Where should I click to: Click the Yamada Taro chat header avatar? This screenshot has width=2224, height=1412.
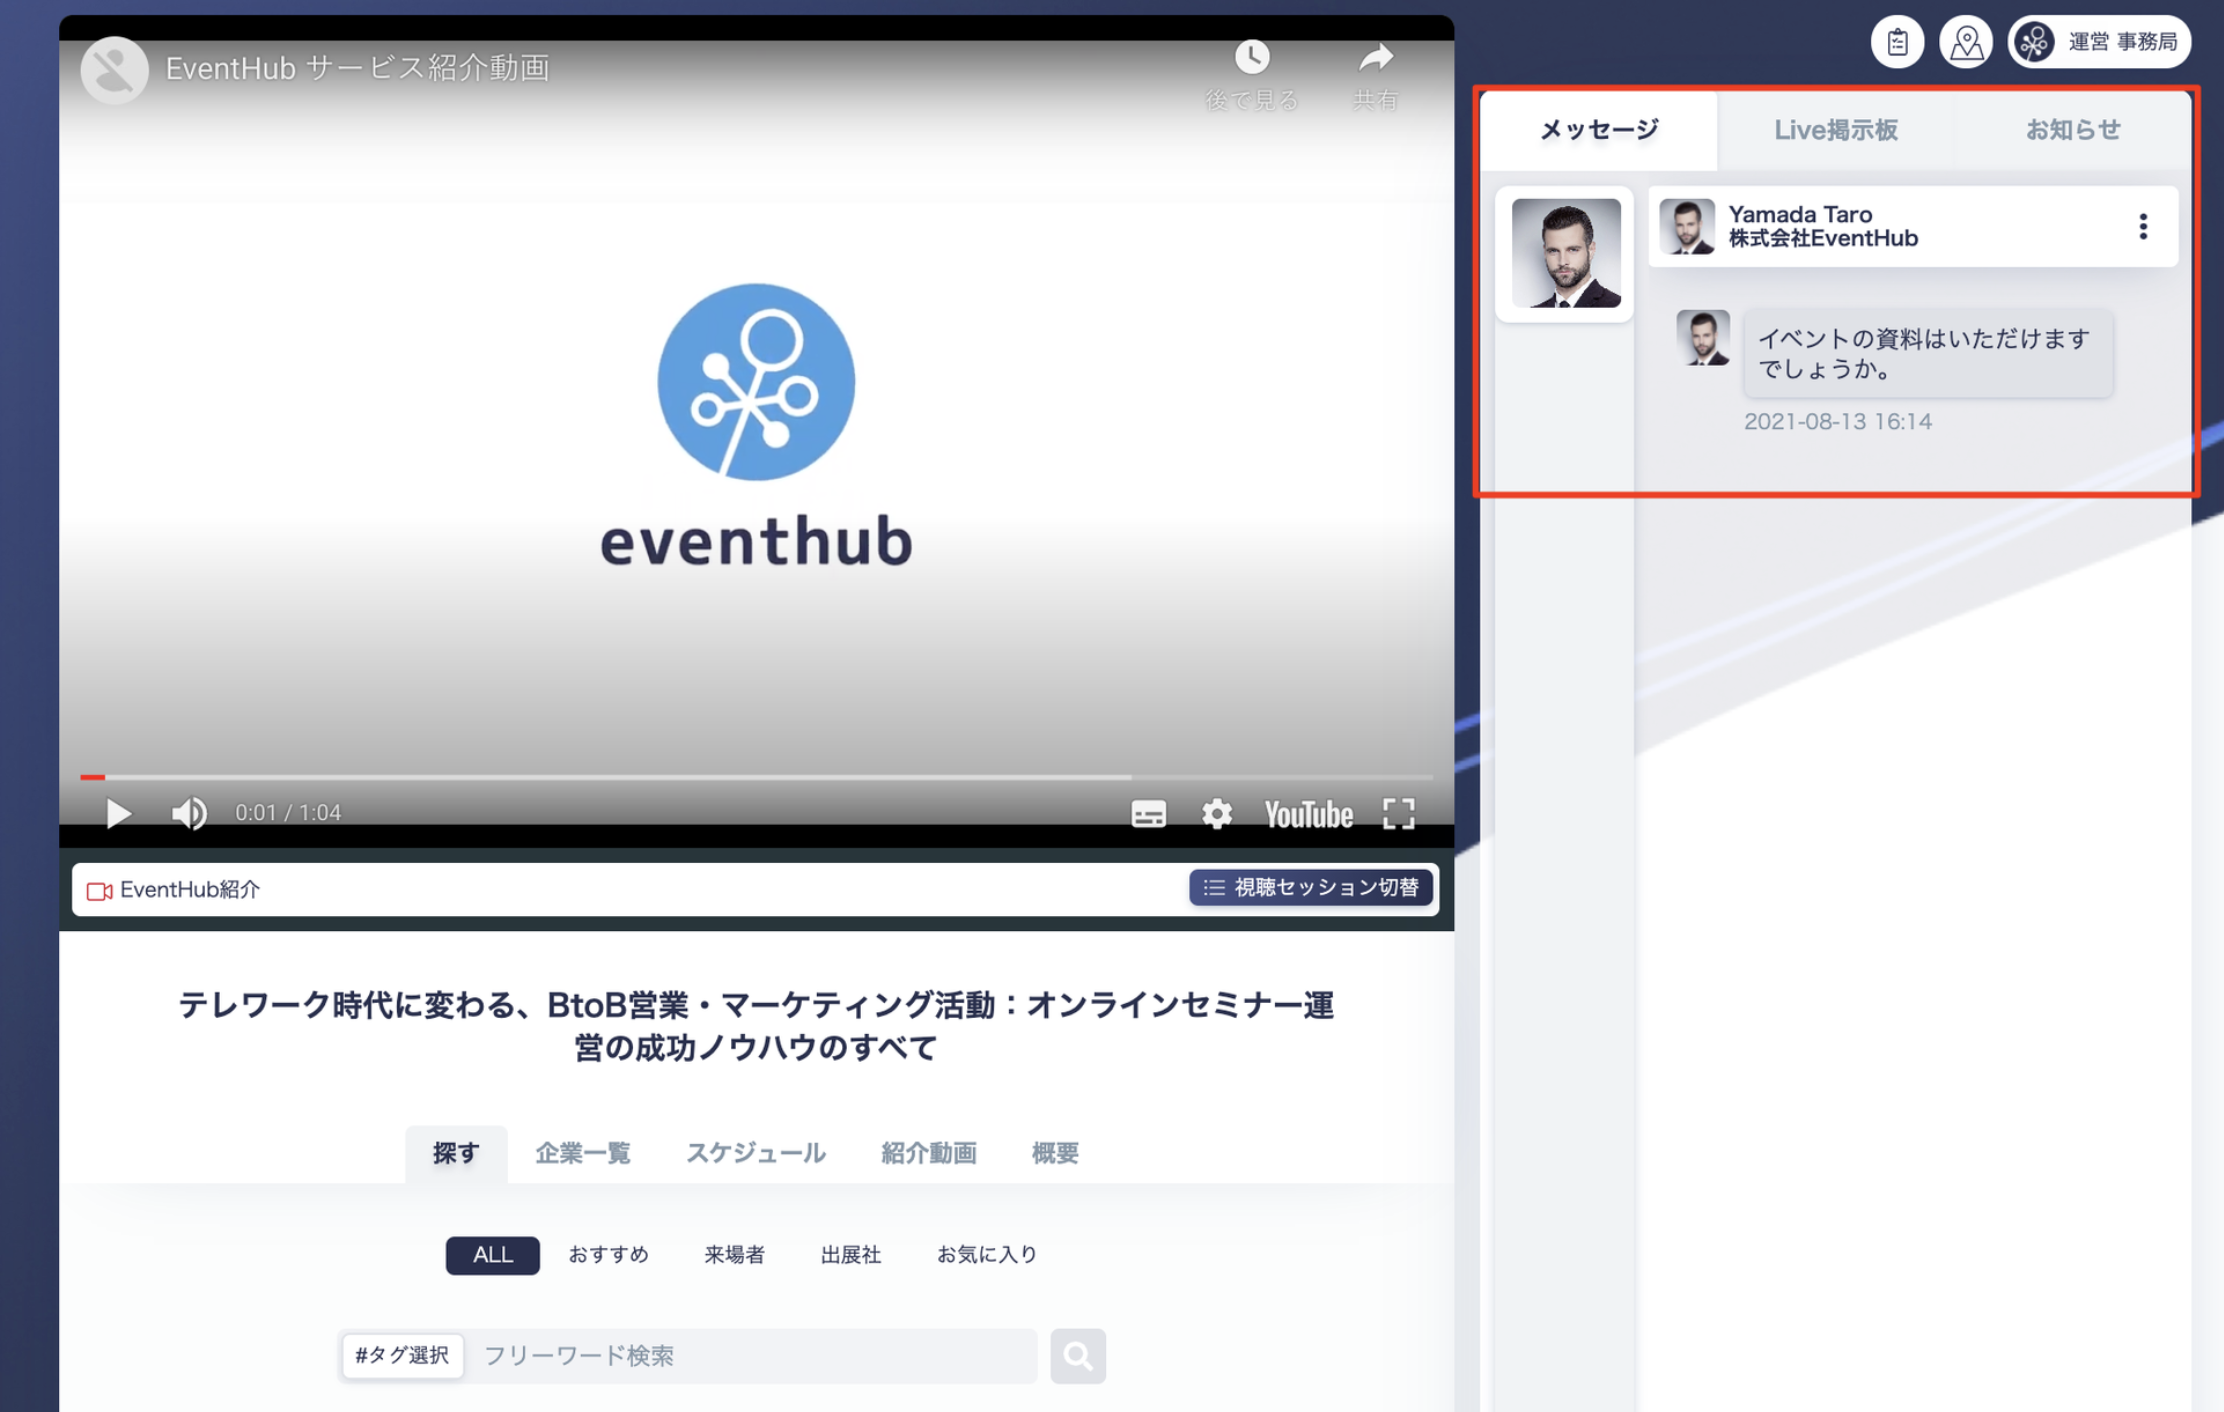point(1687,226)
